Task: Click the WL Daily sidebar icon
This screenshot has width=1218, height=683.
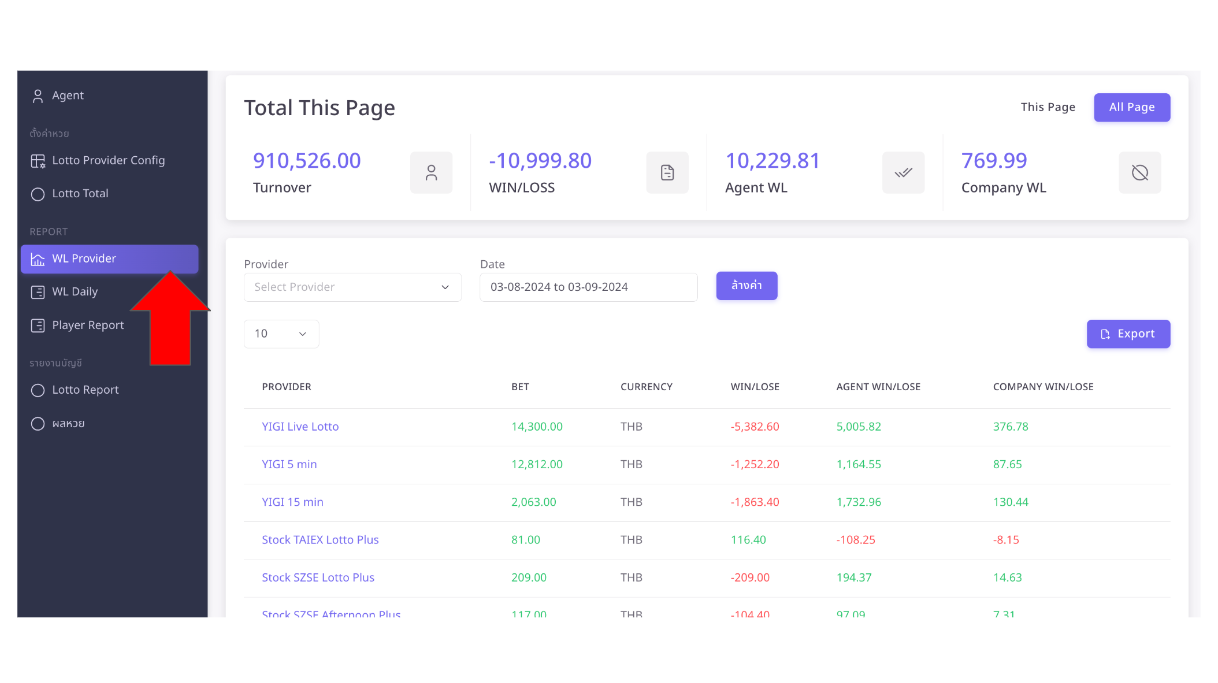Action: point(38,292)
